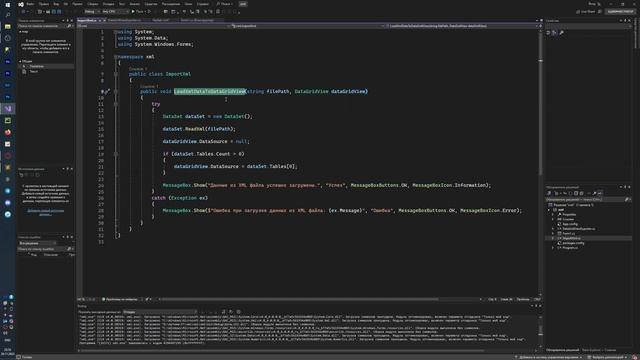Open the member navigation dropdown with LoadXmlDataToDataGridView

tap(462, 26)
